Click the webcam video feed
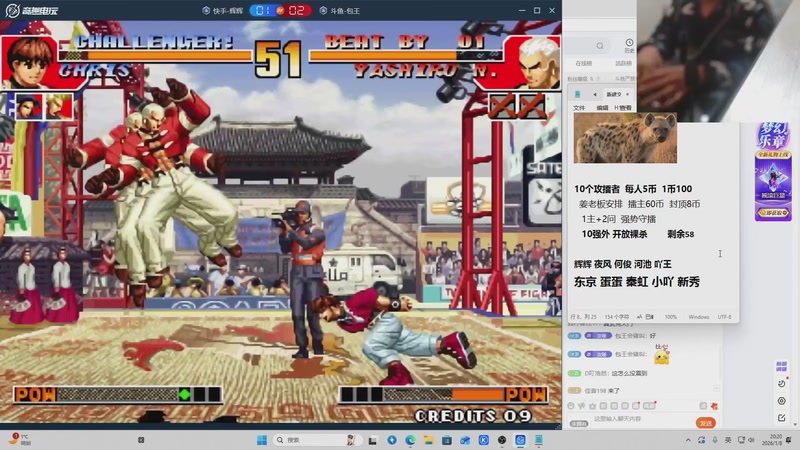The height and width of the screenshot is (450, 800). click(718, 61)
